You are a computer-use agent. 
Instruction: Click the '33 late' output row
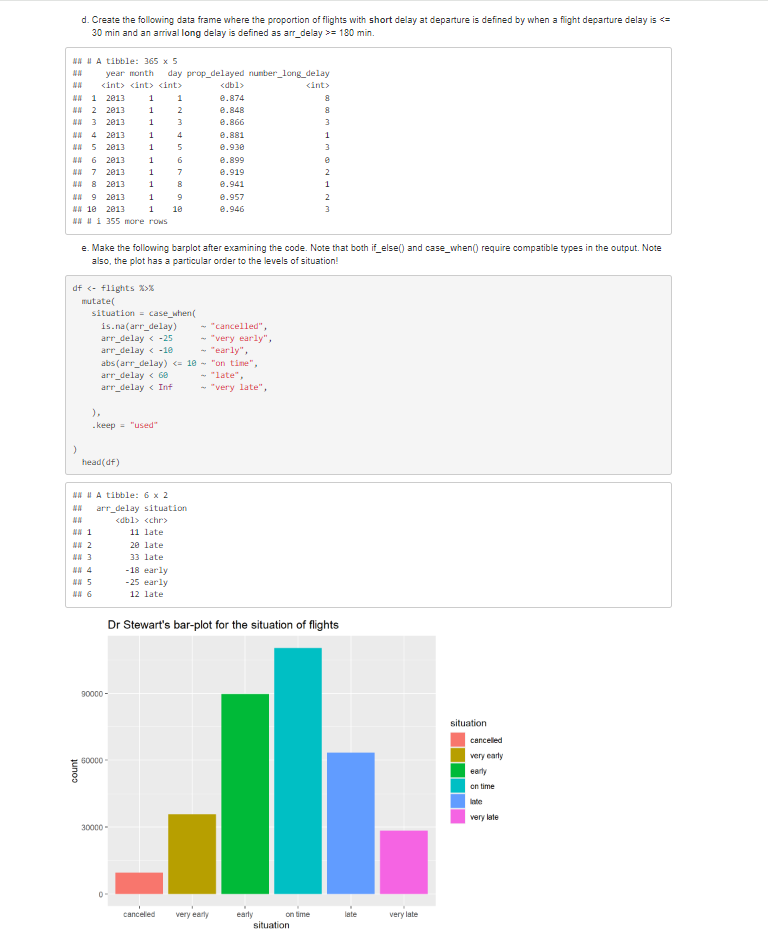(x=146, y=557)
